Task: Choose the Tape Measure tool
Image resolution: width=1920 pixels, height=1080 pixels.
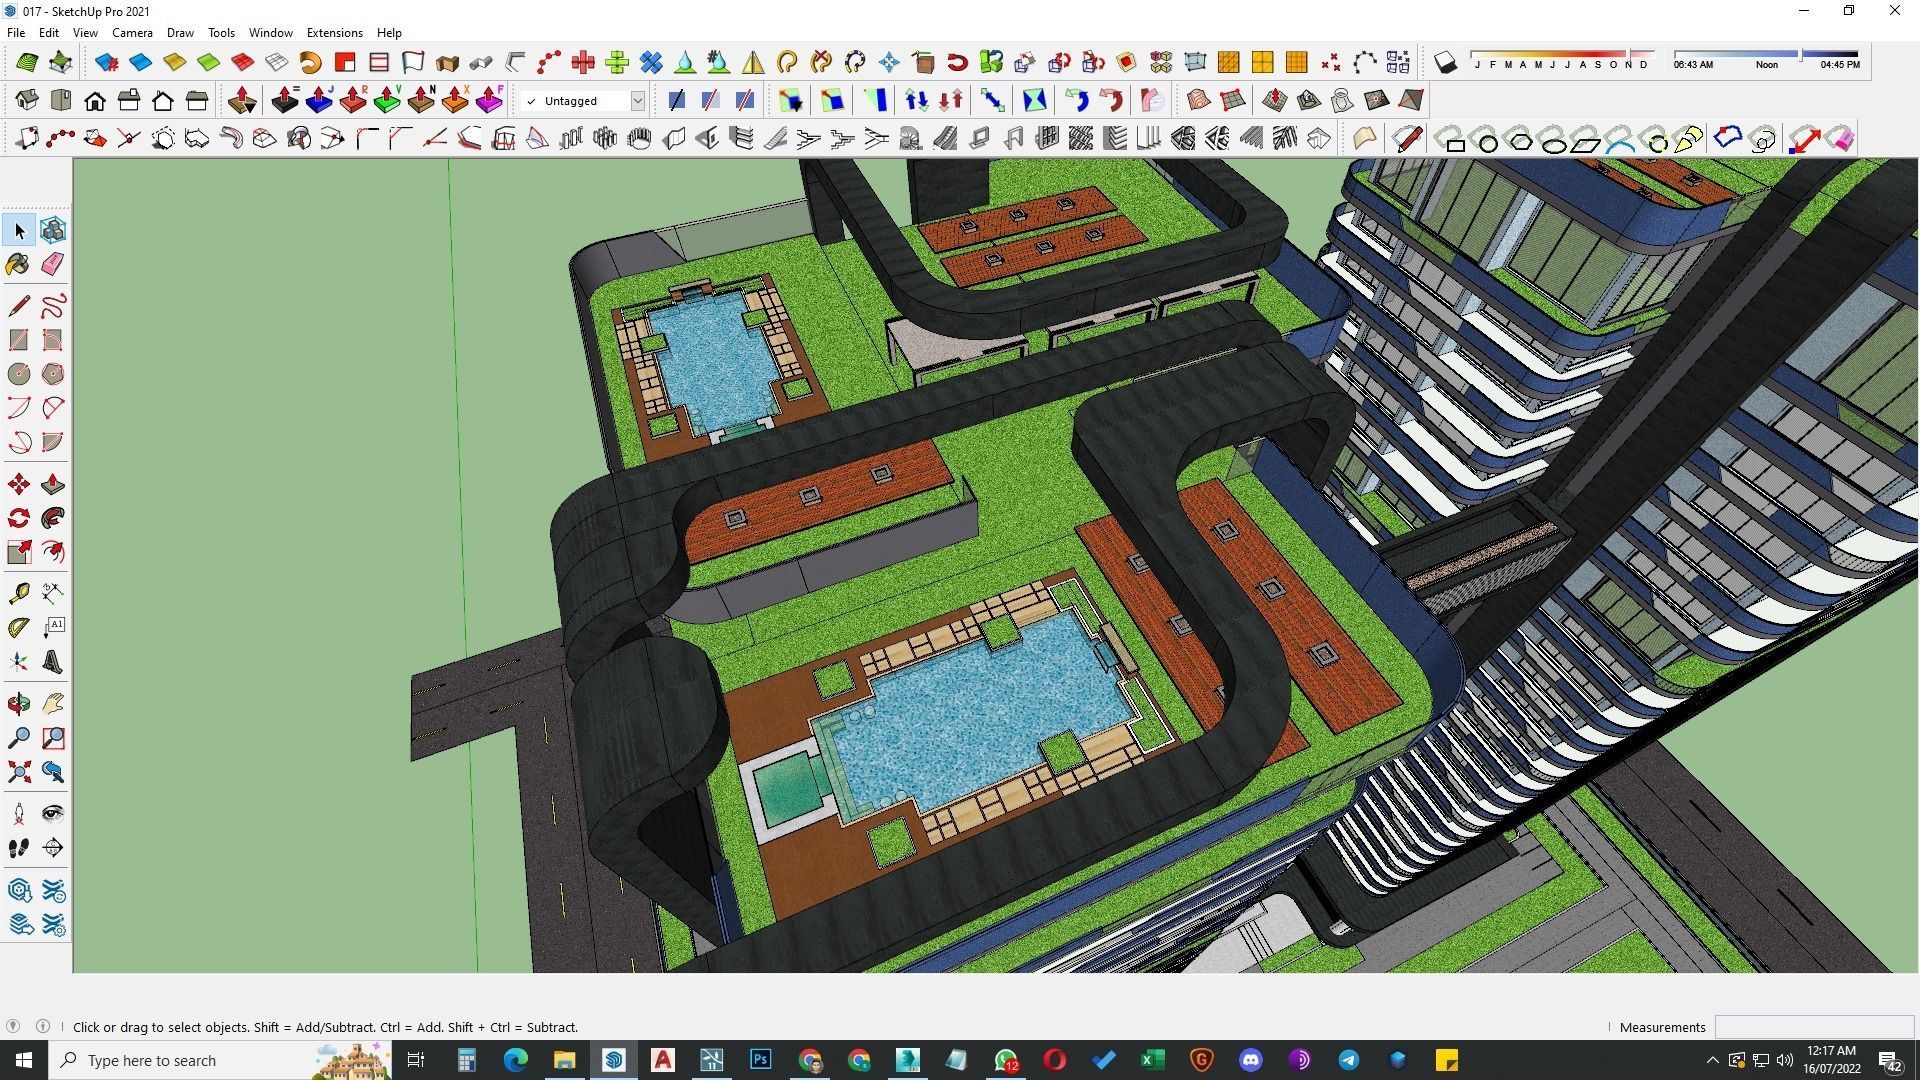Action: click(x=18, y=594)
